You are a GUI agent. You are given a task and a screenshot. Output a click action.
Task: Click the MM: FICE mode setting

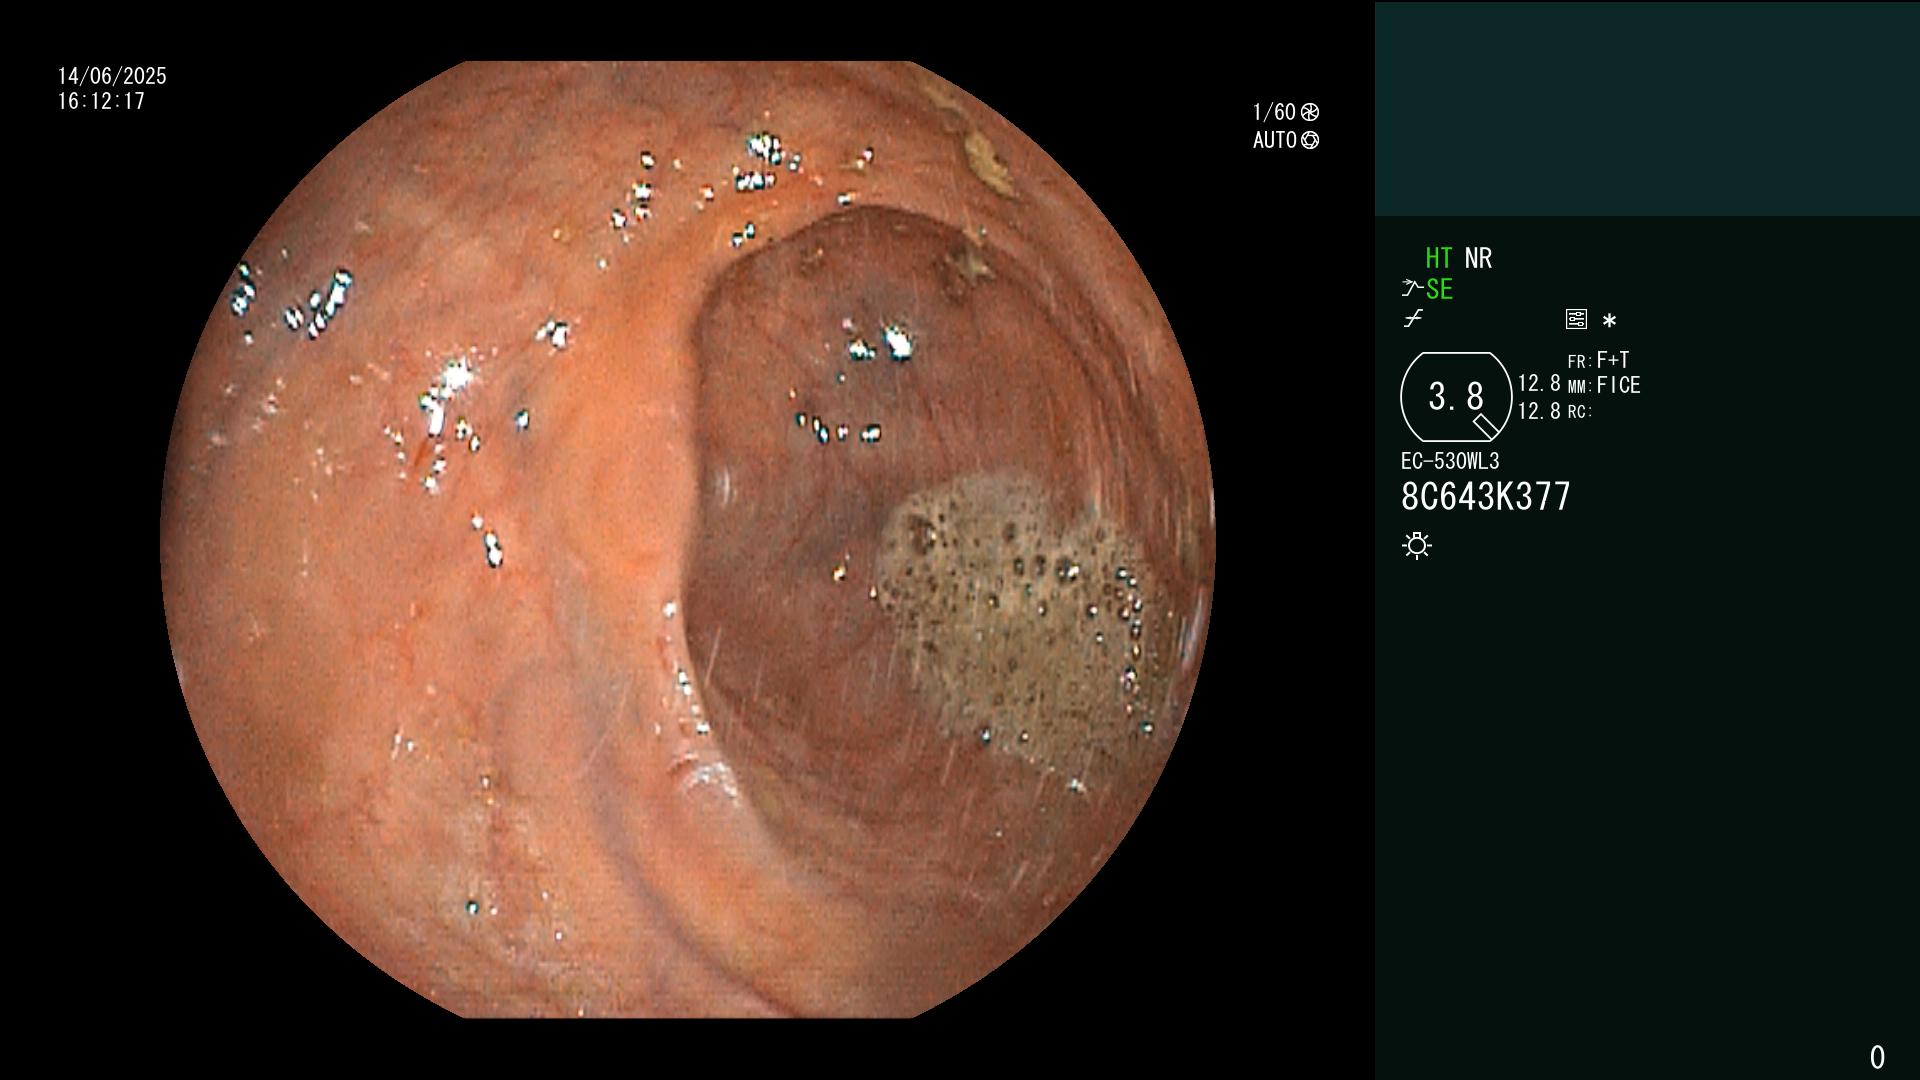[1604, 385]
